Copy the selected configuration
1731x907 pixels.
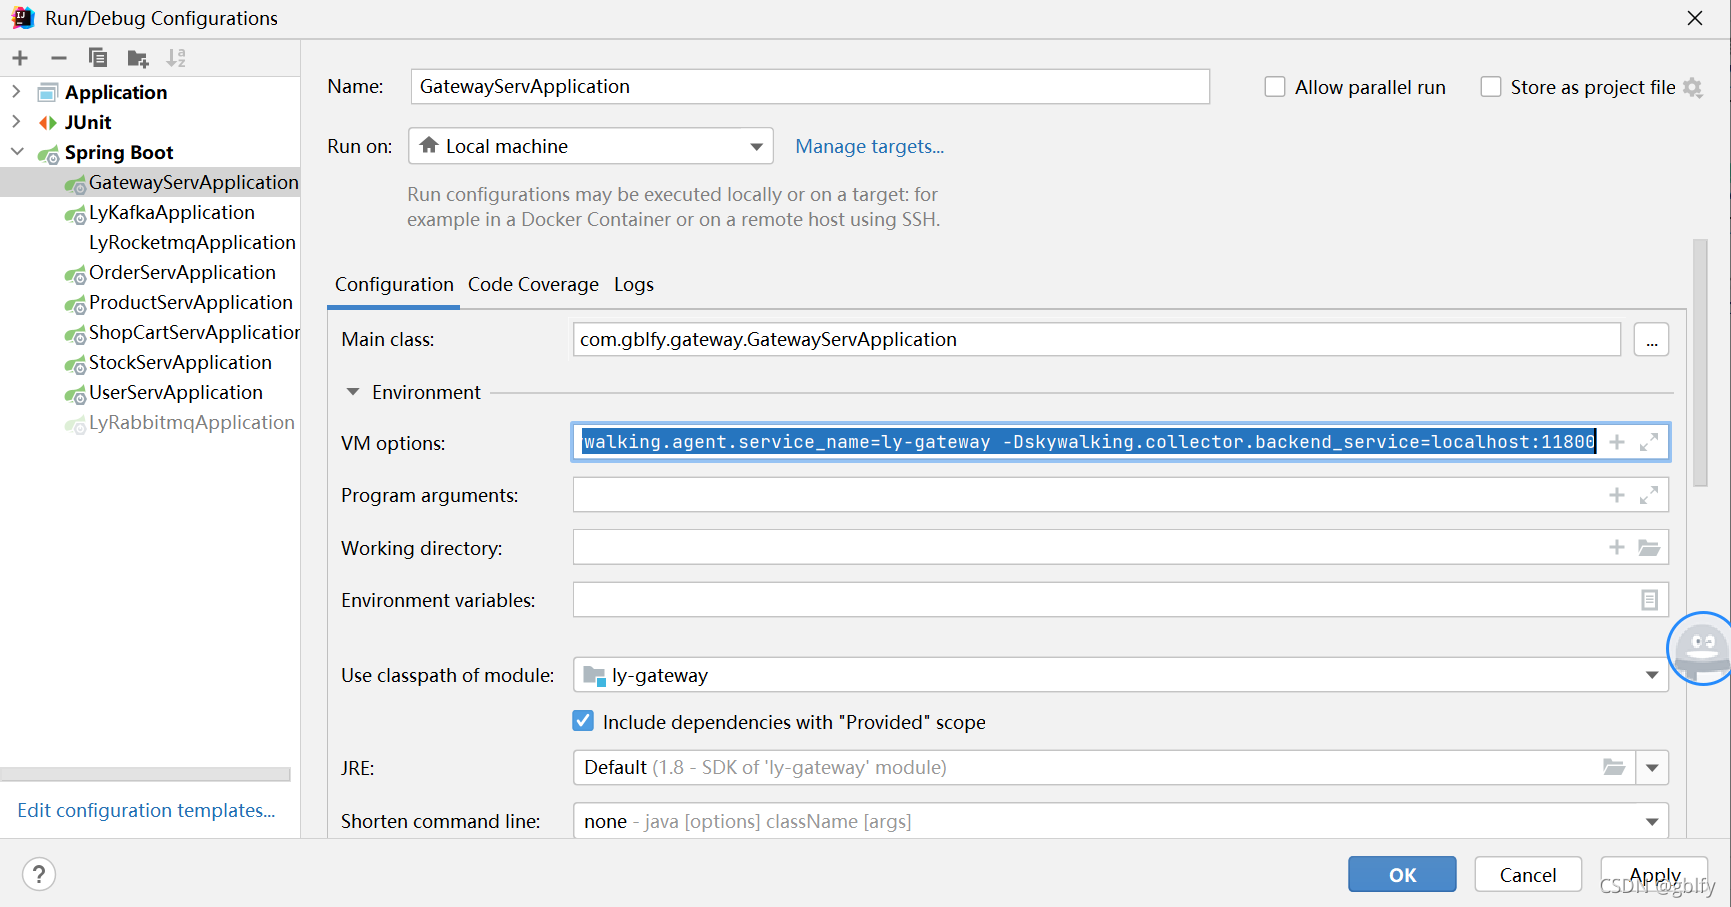[98, 58]
